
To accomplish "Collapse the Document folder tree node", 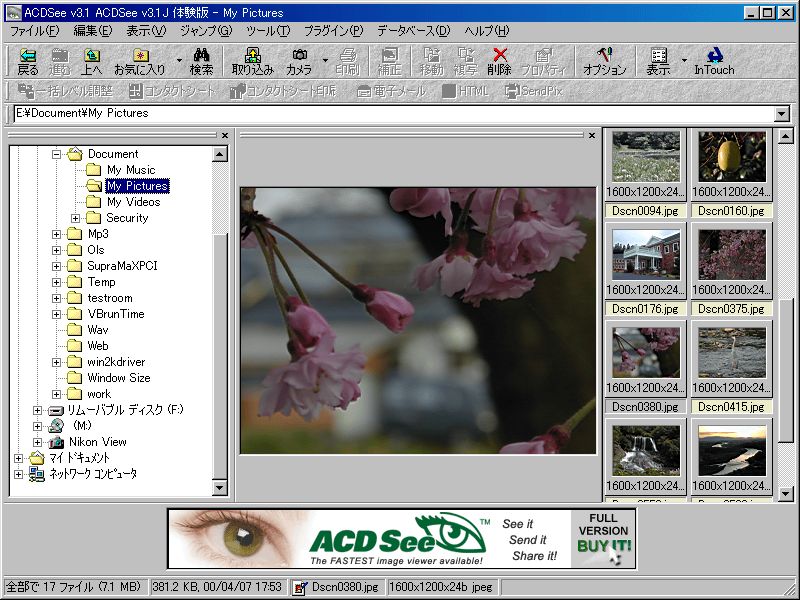I will coord(57,154).
